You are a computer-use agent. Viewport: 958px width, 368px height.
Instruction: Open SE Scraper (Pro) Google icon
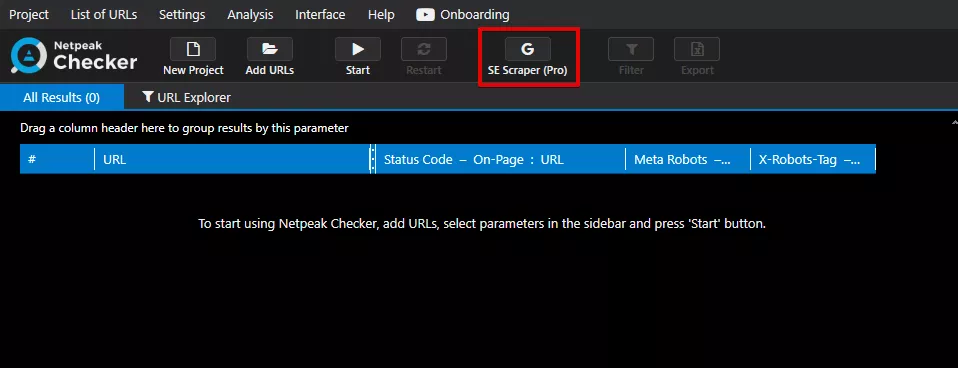pyautogui.click(x=528, y=49)
